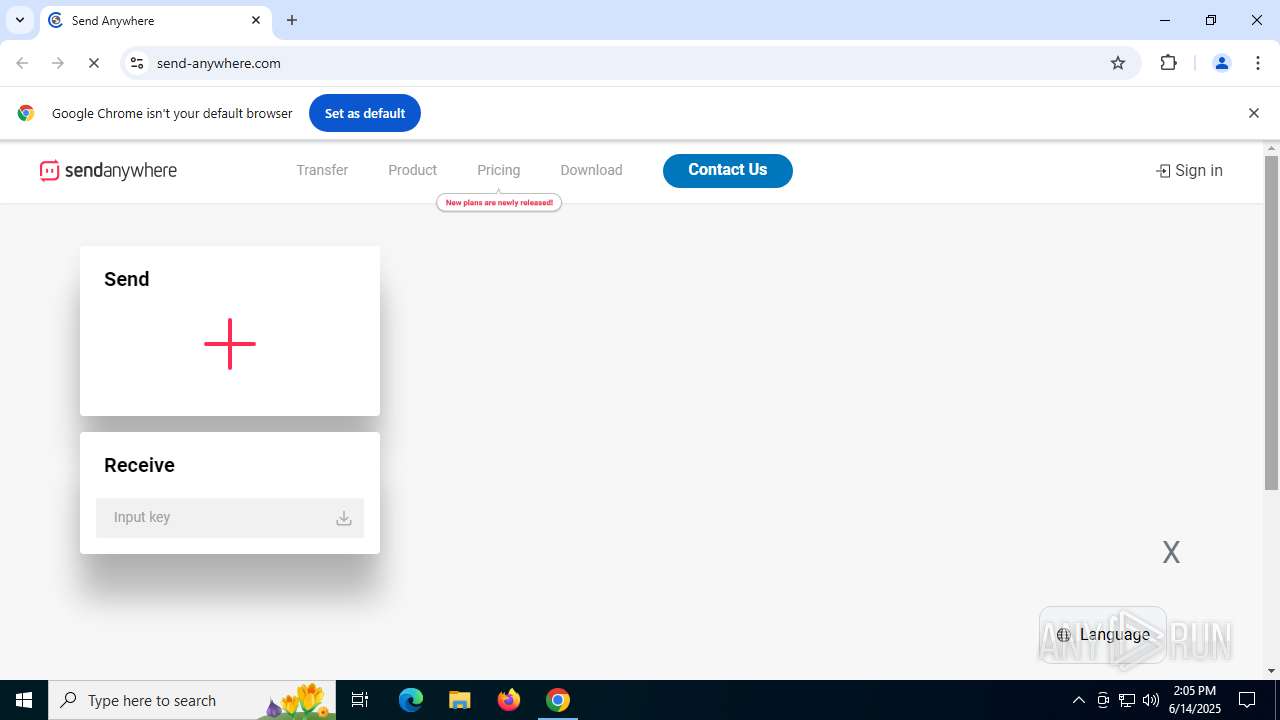Open the Transfer menu item
This screenshot has height=720, width=1280.
click(322, 170)
